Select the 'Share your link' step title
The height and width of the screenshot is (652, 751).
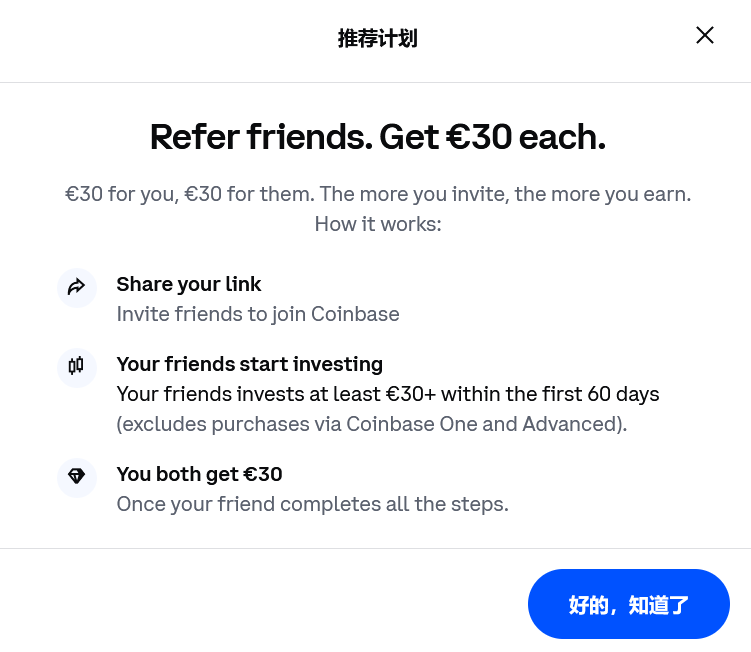click(189, 284)
